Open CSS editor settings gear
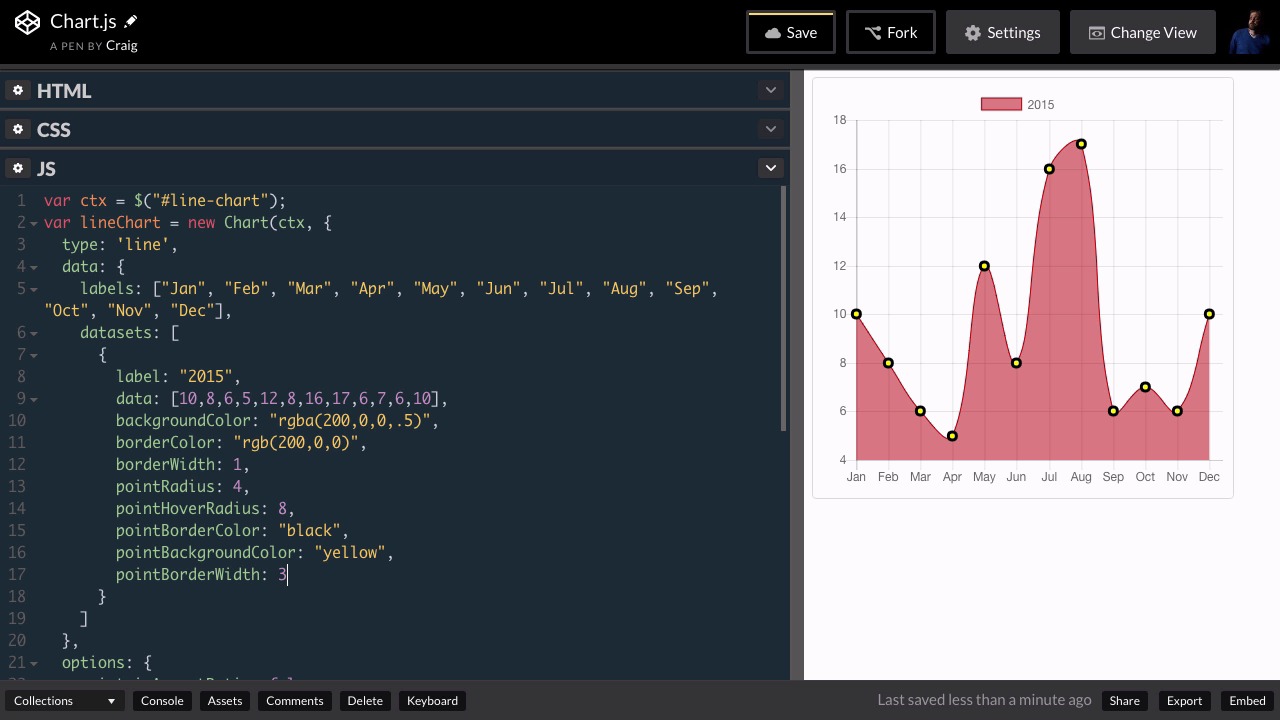This screenshot has height=720, width=1280. click(x=18, y=130)
